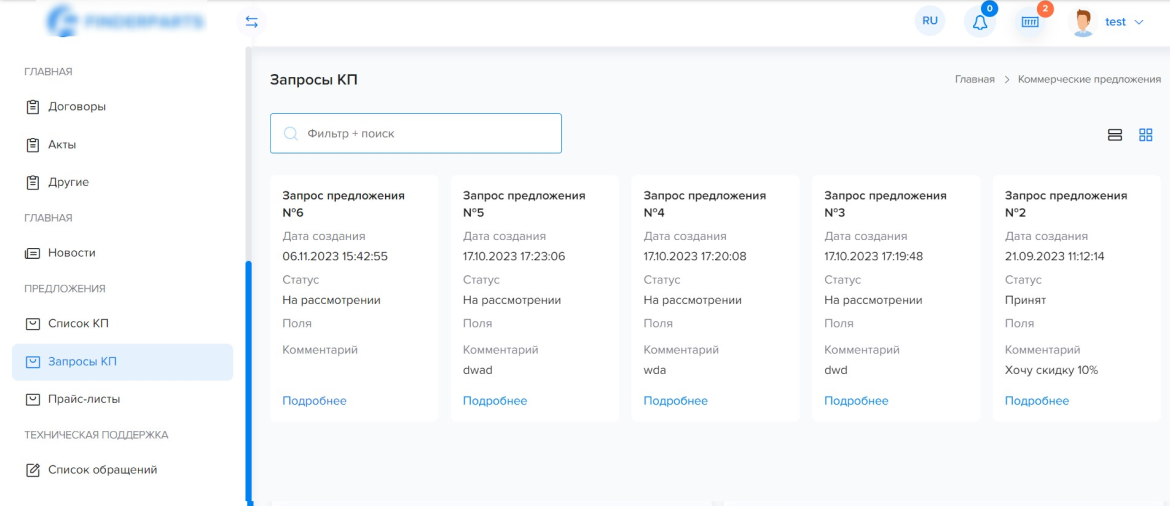
Task: Go to Главная breadcrumb link
Action: click(x=975, y=79)
